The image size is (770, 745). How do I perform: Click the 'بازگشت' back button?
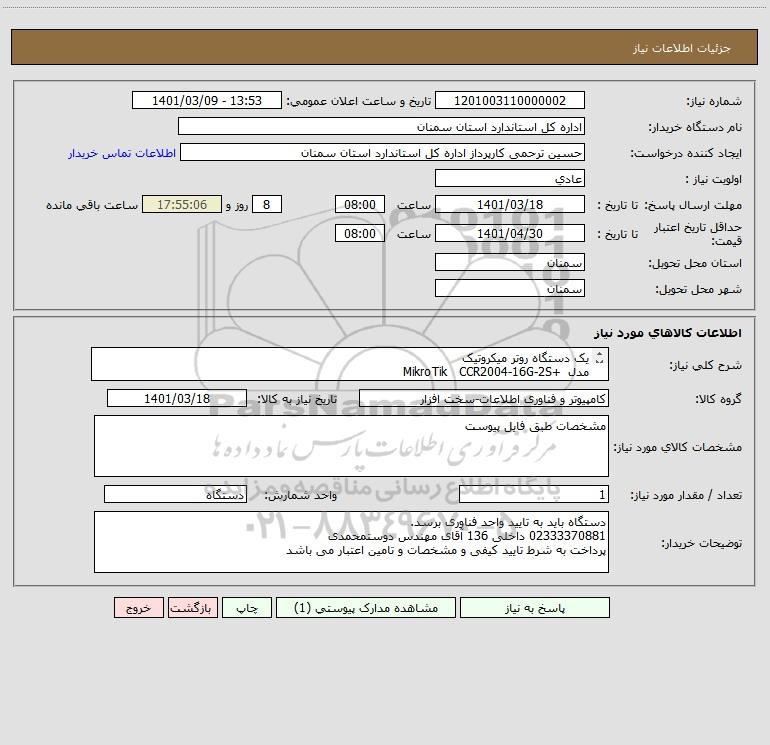click(x=192, y=608)
